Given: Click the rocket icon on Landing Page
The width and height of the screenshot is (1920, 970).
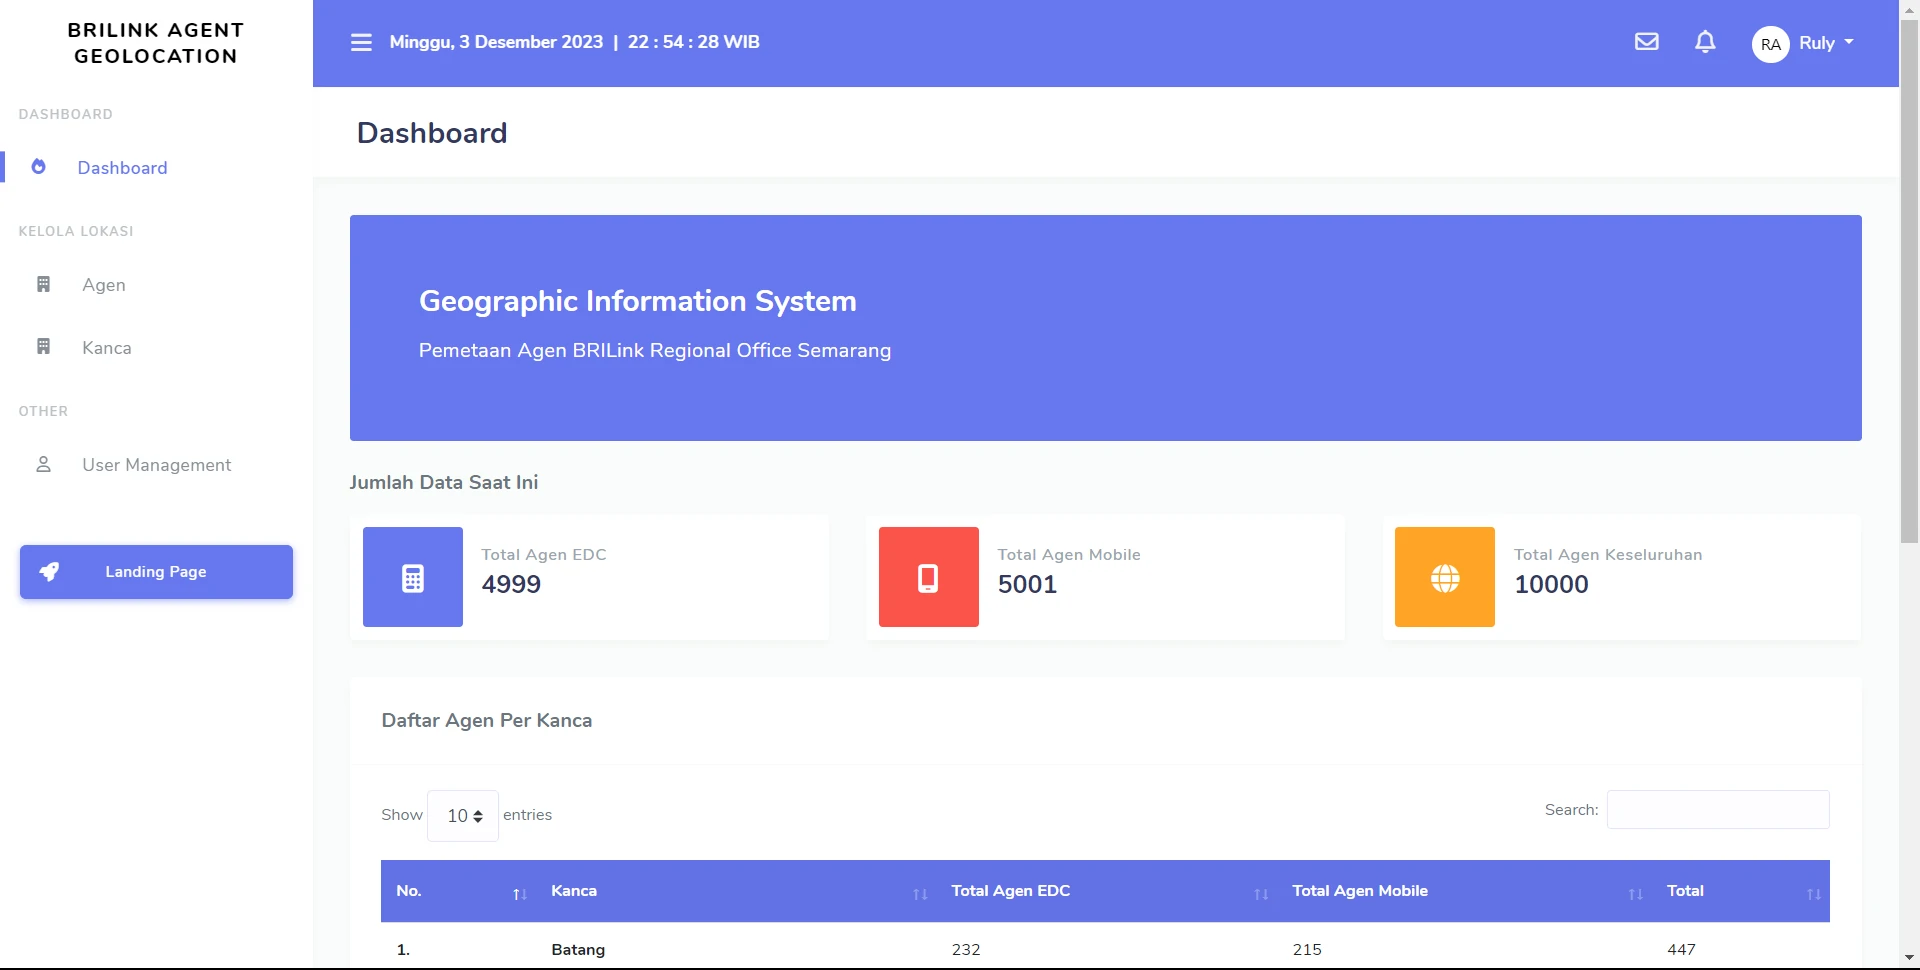Looking at the screenshot, I should click(x=49, y=572).
